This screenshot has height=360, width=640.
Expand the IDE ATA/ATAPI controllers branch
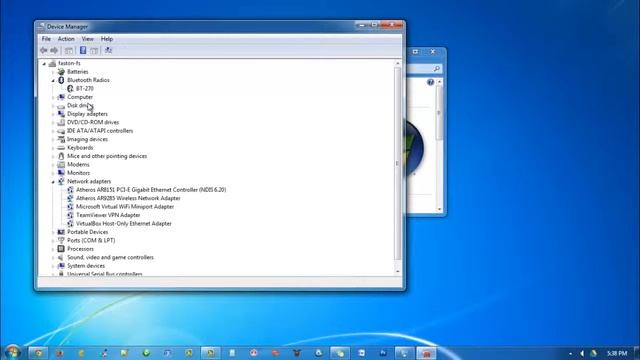click(53, 131)
